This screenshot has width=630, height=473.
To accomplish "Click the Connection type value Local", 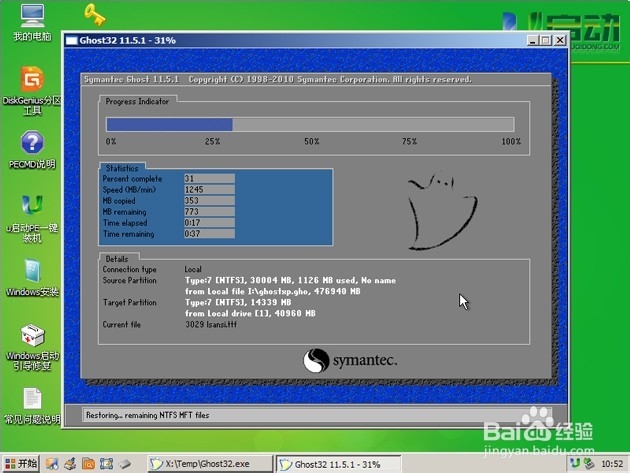I will (x=193, y=269).
